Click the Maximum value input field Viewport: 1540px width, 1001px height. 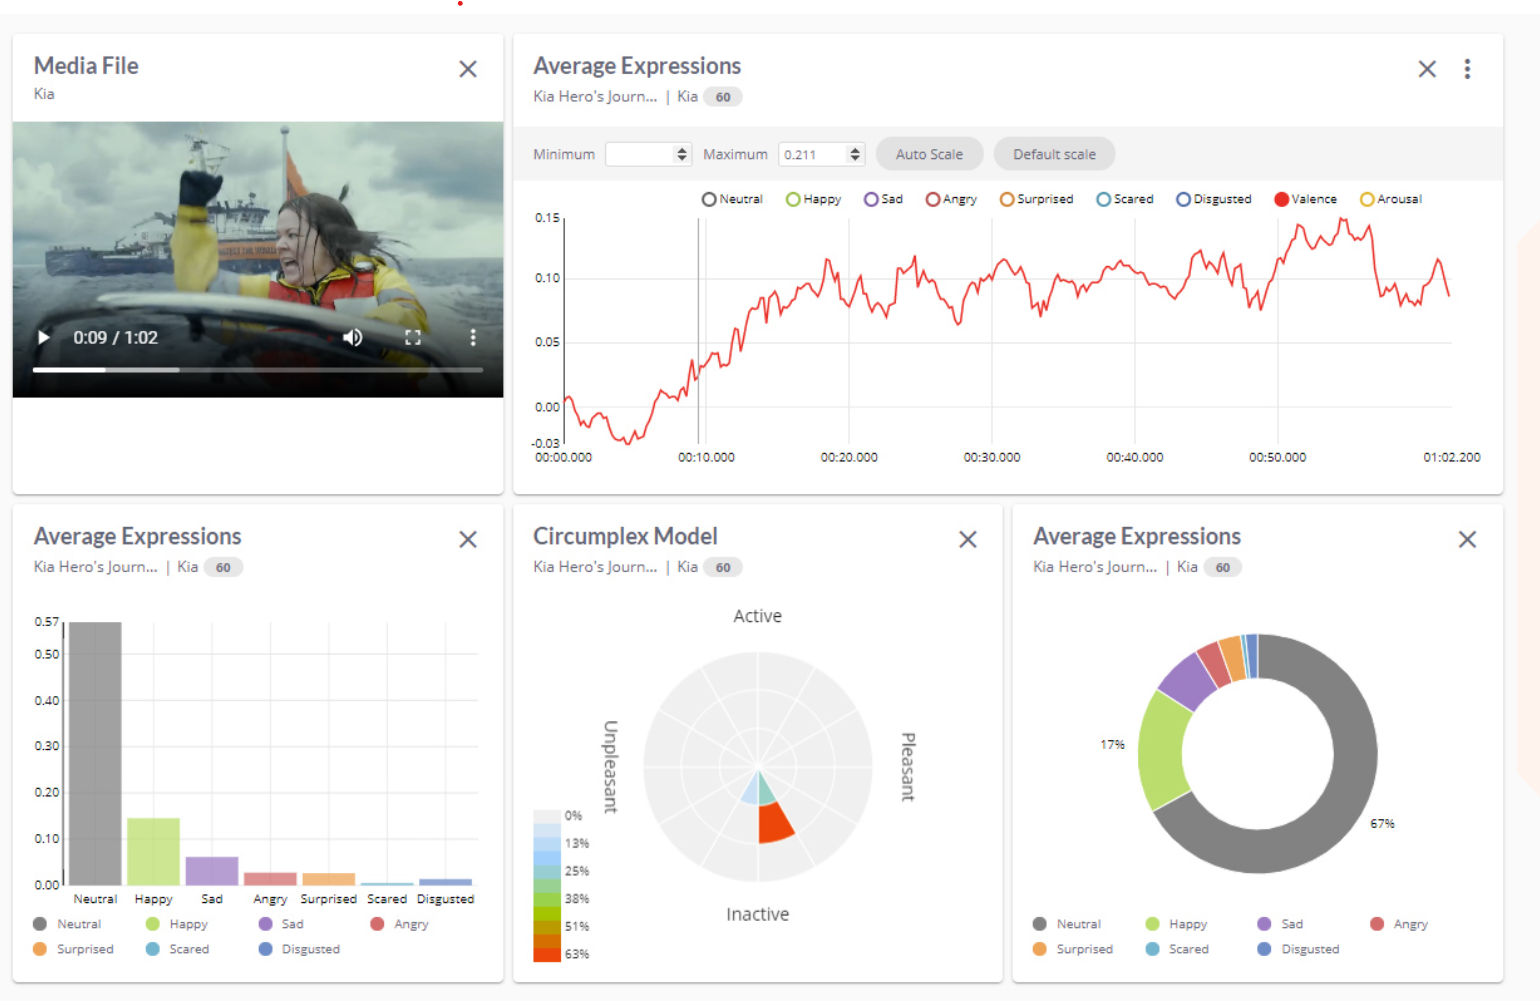(812, 154)
